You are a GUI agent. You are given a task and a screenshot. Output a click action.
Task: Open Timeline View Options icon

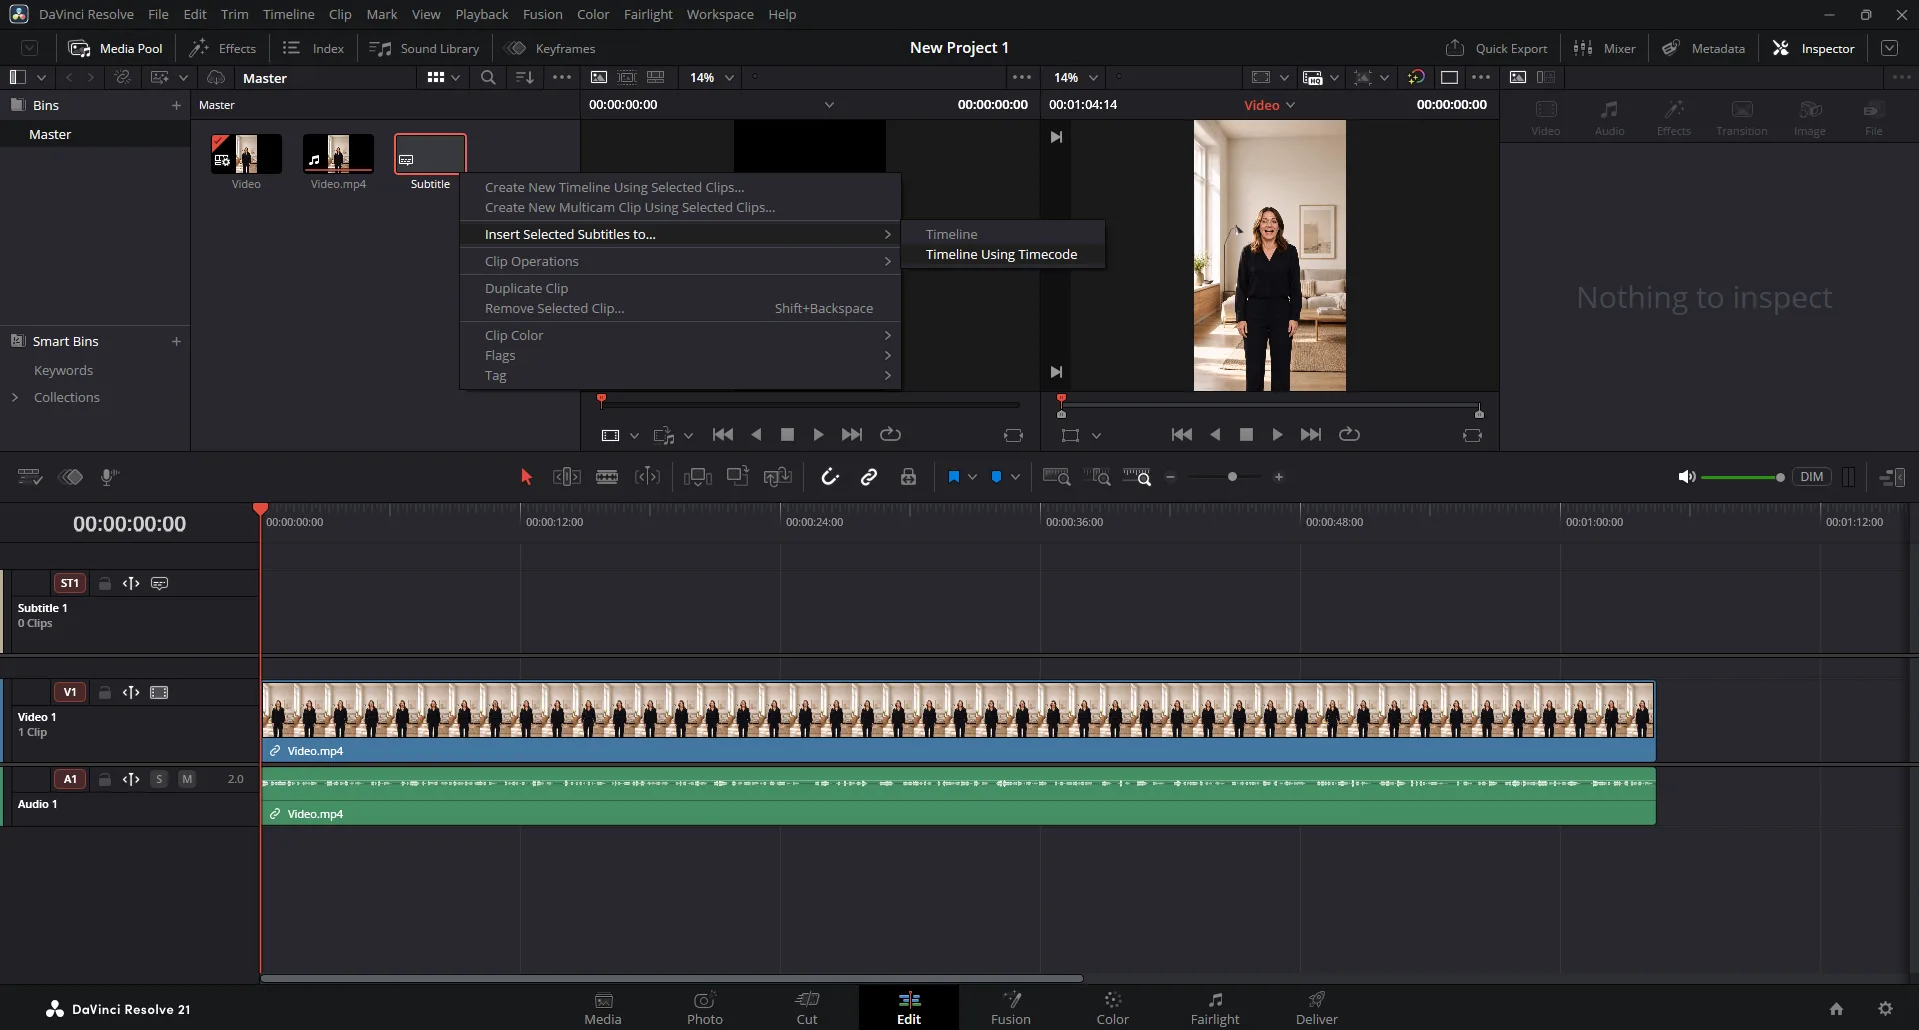(x=30, y=477)
